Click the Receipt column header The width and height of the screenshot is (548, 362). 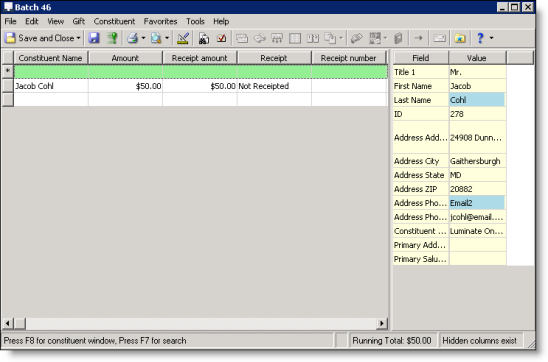(x=274, y=58)
